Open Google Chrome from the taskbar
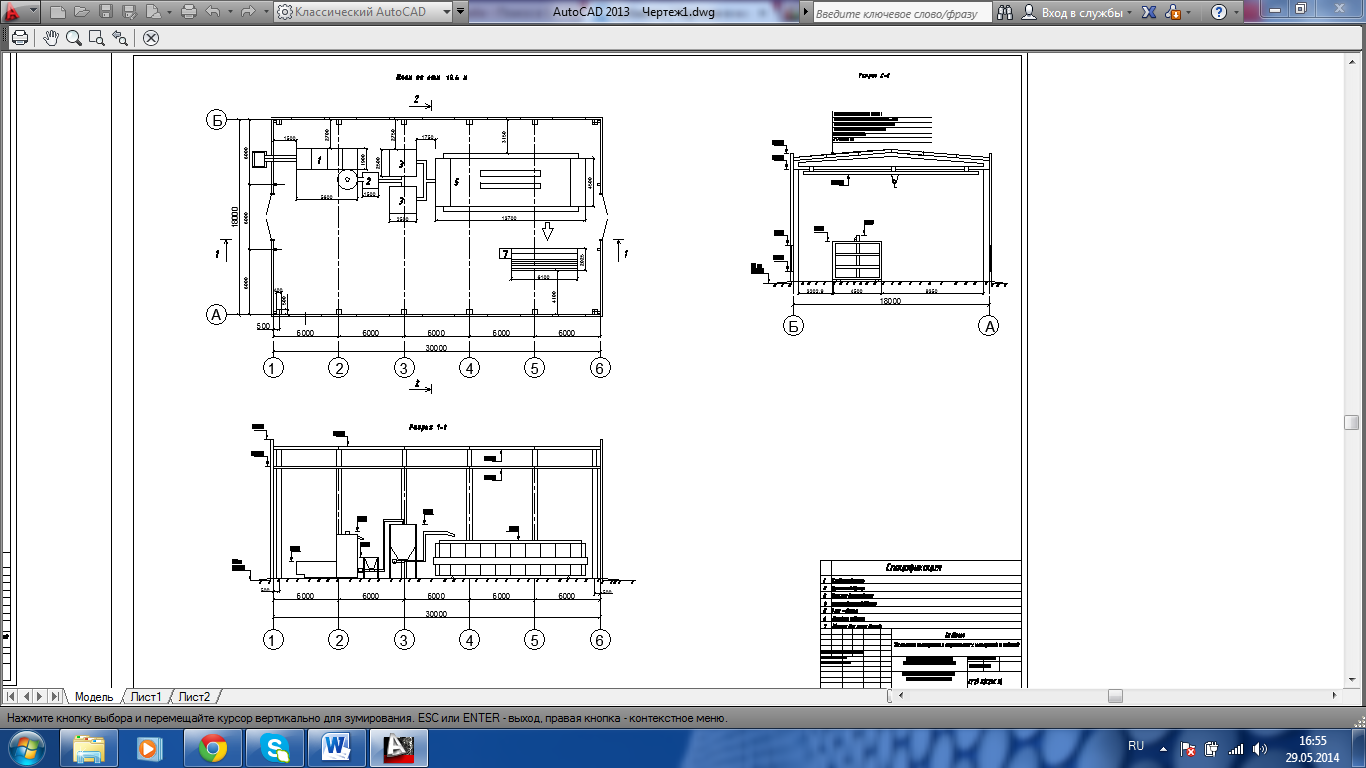The image size is (1366, 768). (x=212, y=748)
